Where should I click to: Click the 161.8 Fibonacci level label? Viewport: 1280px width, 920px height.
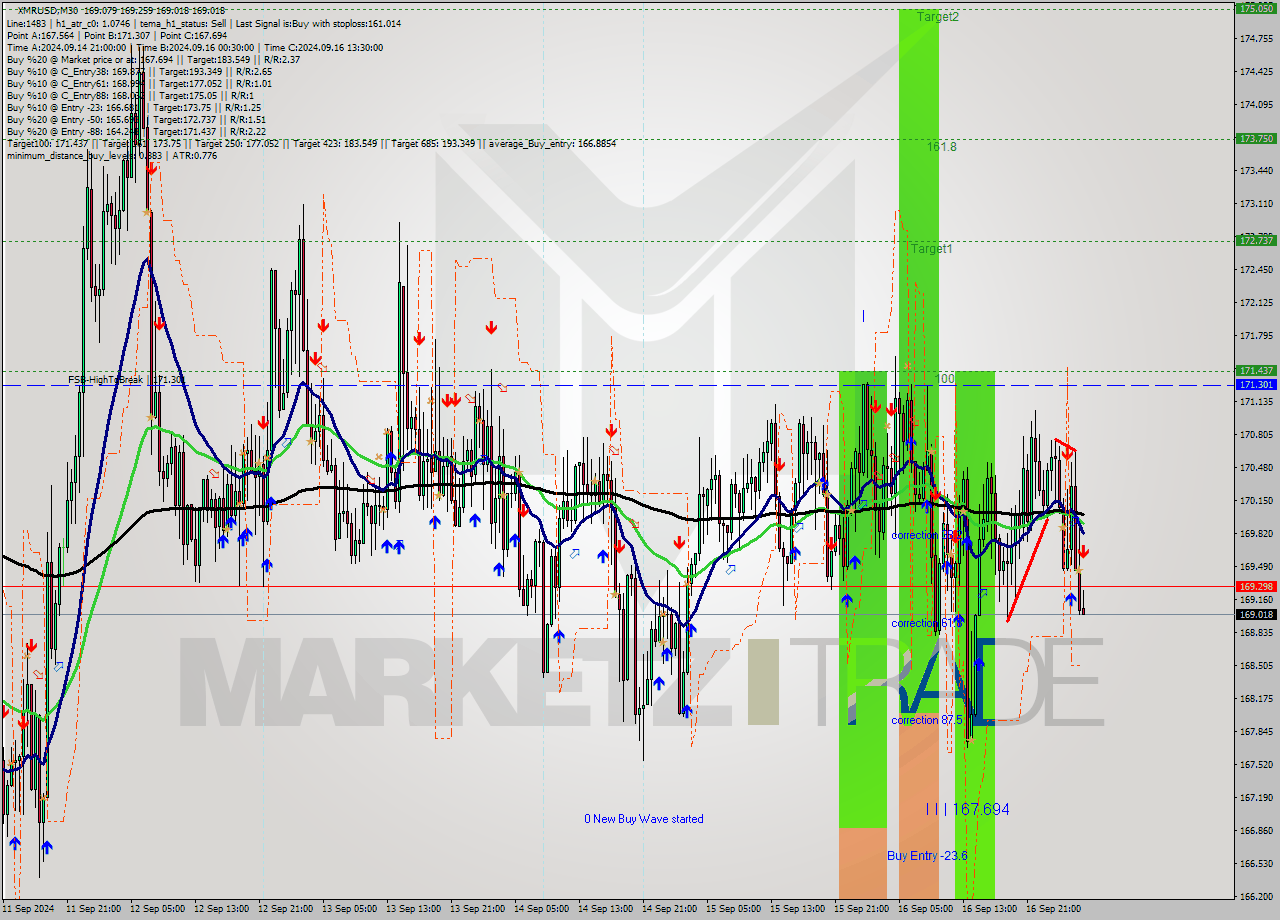click(941, 146)
